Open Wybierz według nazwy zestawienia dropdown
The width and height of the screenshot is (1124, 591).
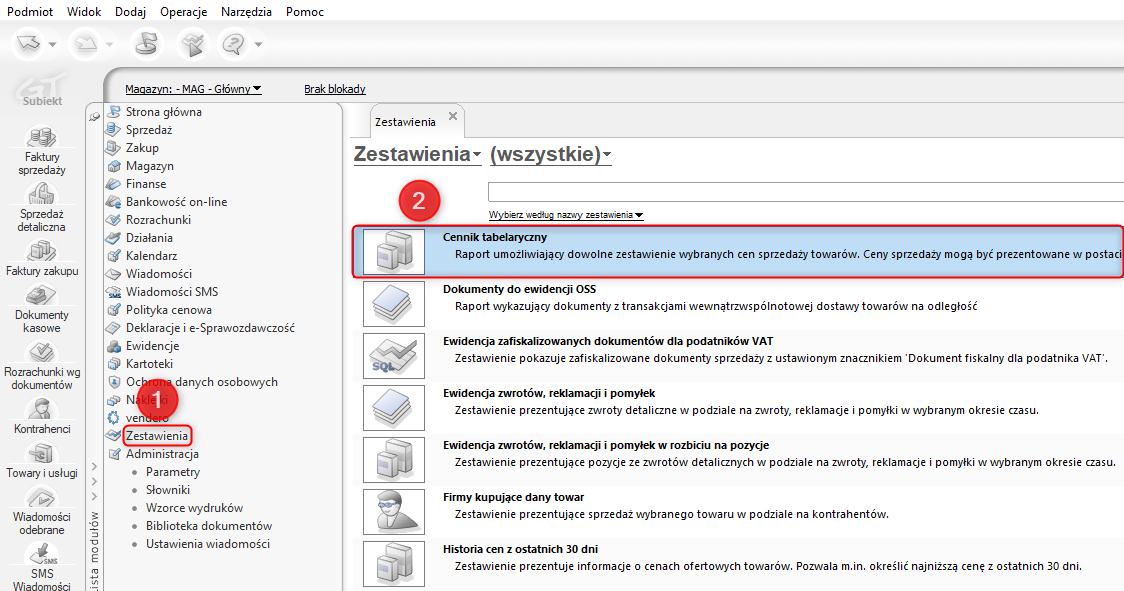[566, 214]
